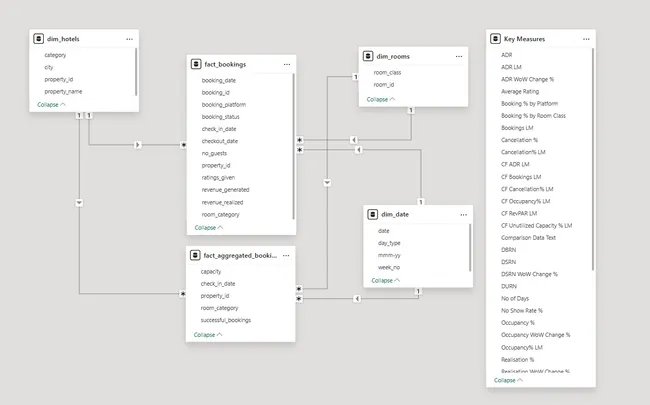Select Comparison Data Text measure

528,238
